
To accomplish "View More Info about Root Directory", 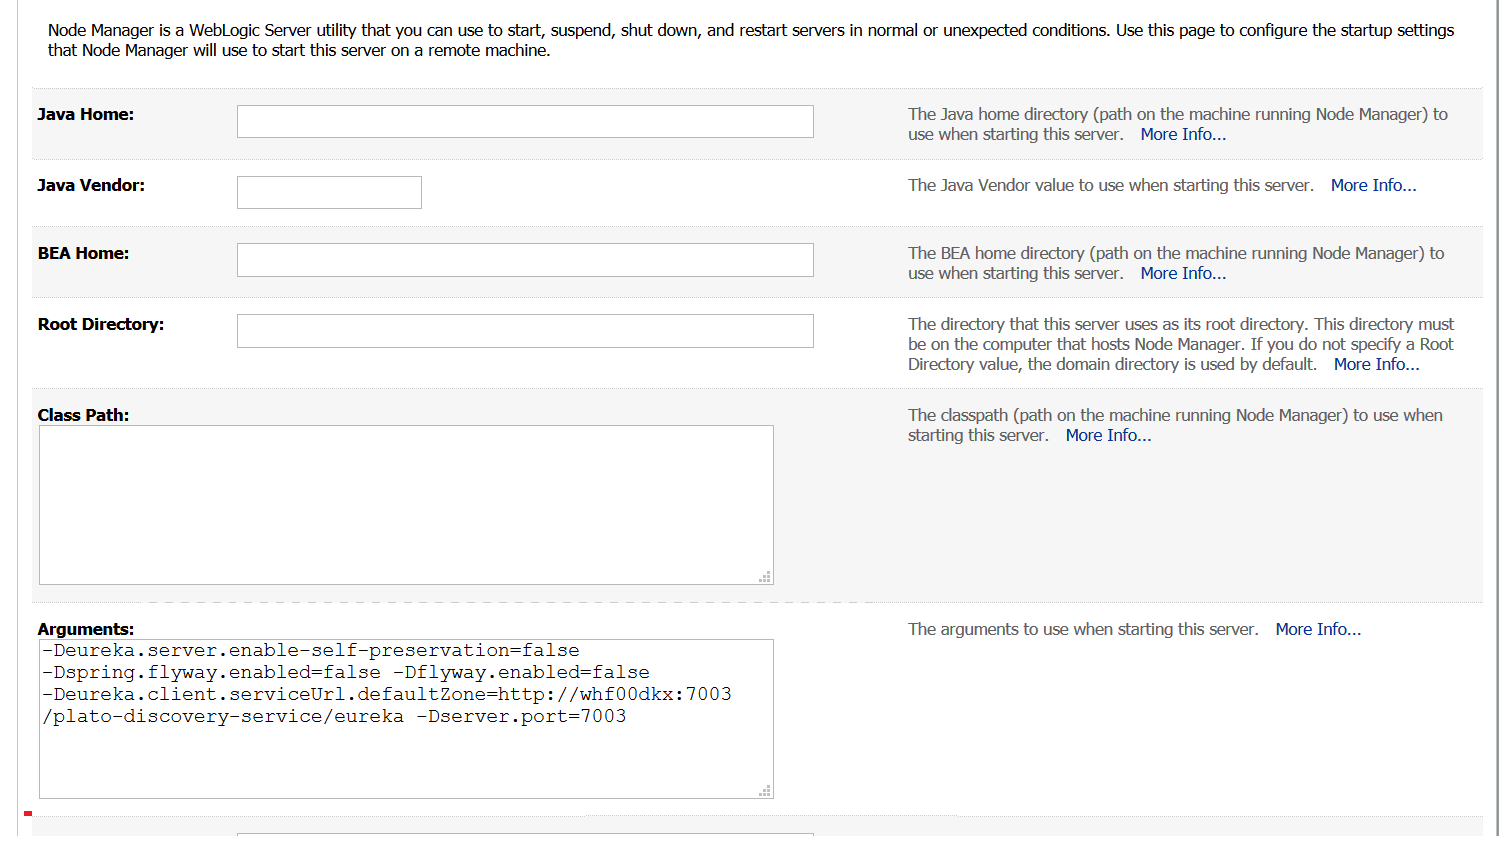I will pyautogui.click(x=1376, y=365).
